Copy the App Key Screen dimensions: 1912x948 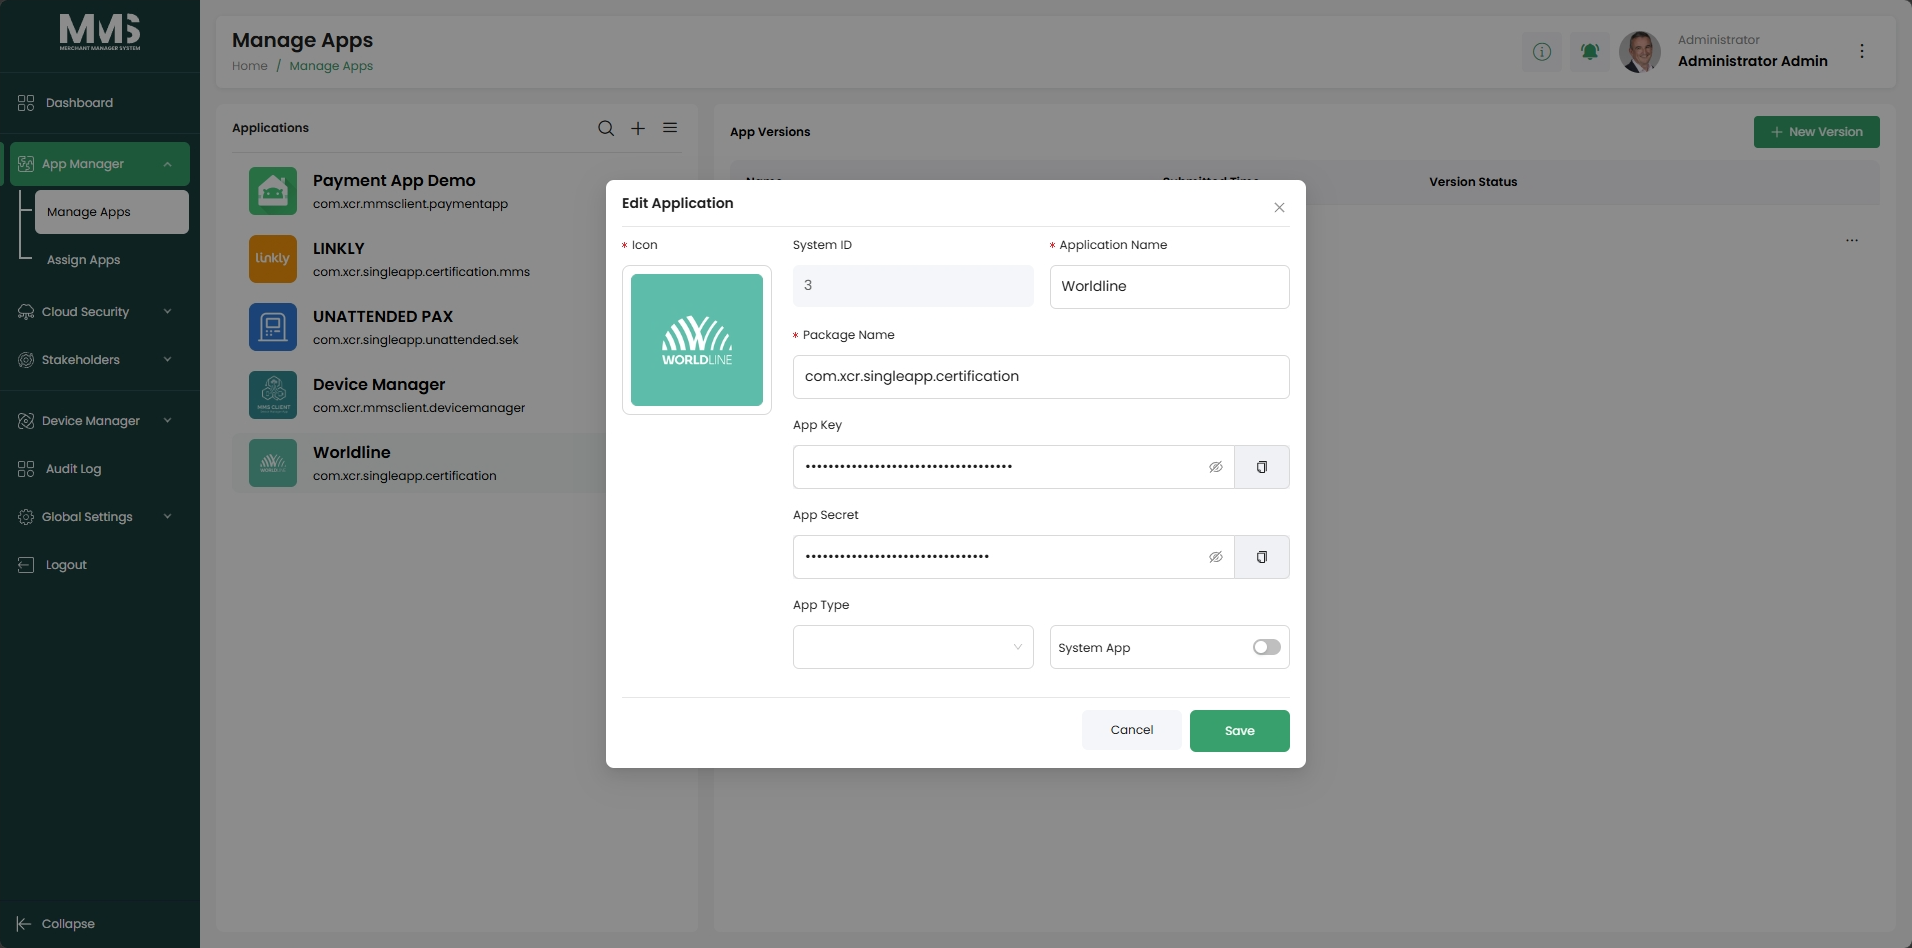pos(1262,467)
